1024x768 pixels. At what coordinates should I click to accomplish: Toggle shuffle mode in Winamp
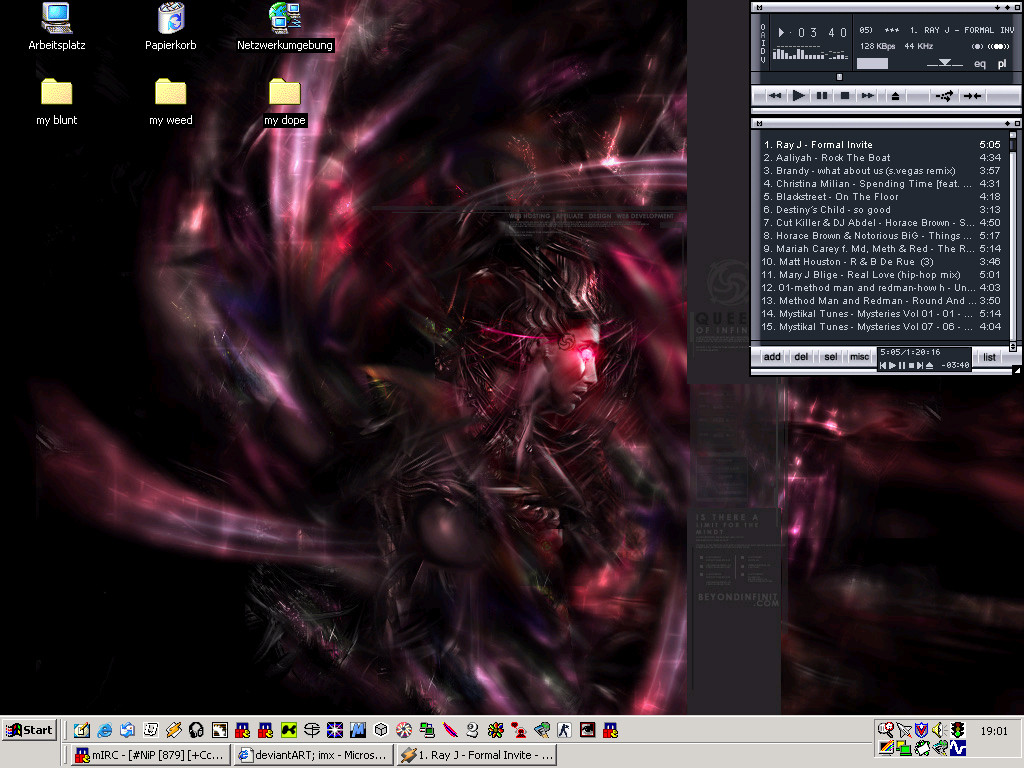coord(944,96)
